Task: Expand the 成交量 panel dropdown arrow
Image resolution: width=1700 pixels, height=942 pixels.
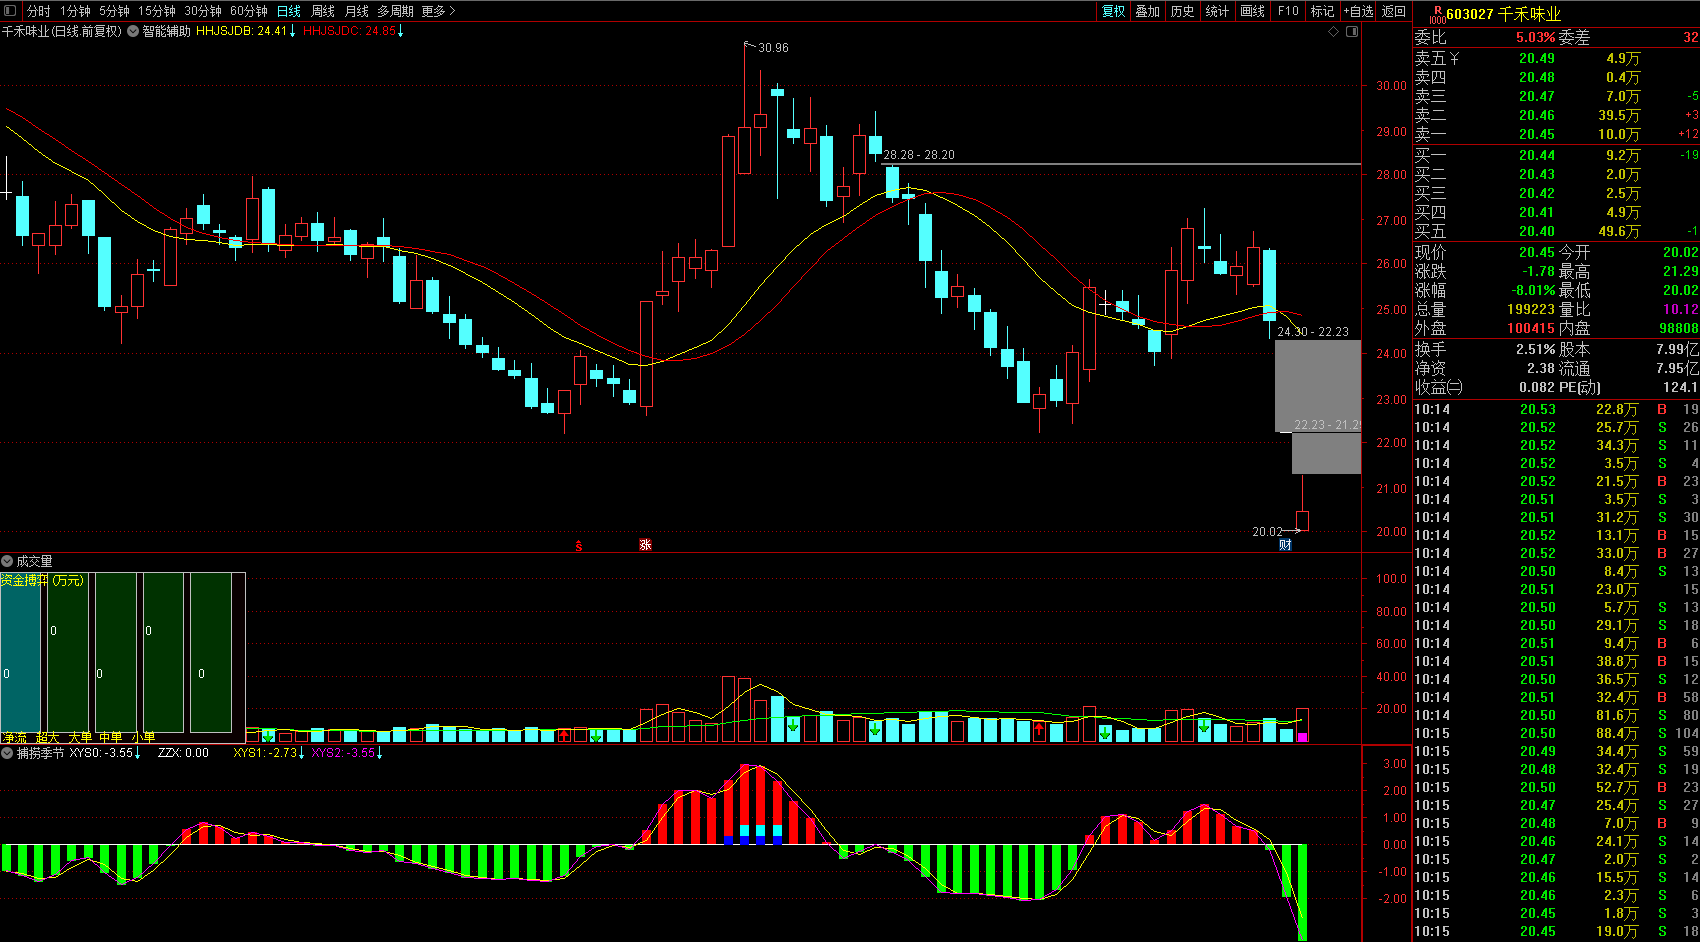Action: pos(7,561)
